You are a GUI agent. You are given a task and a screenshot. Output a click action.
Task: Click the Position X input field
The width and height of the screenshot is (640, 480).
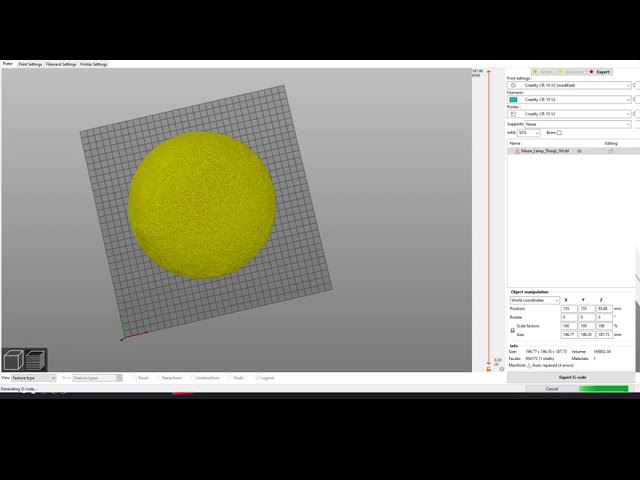(x=569, y=309)
